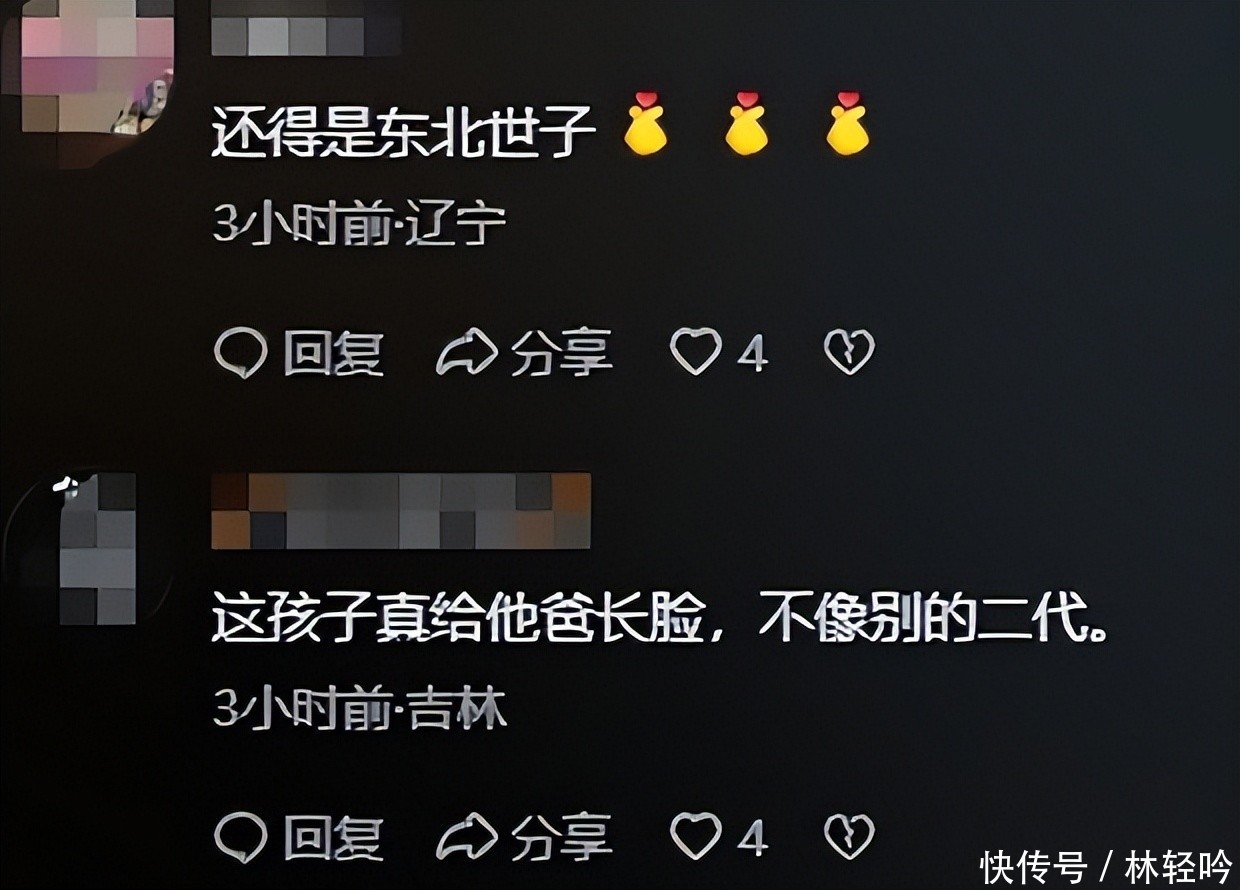Dislike the 吉林 comment via the broken heart icon

click(849, 836)
